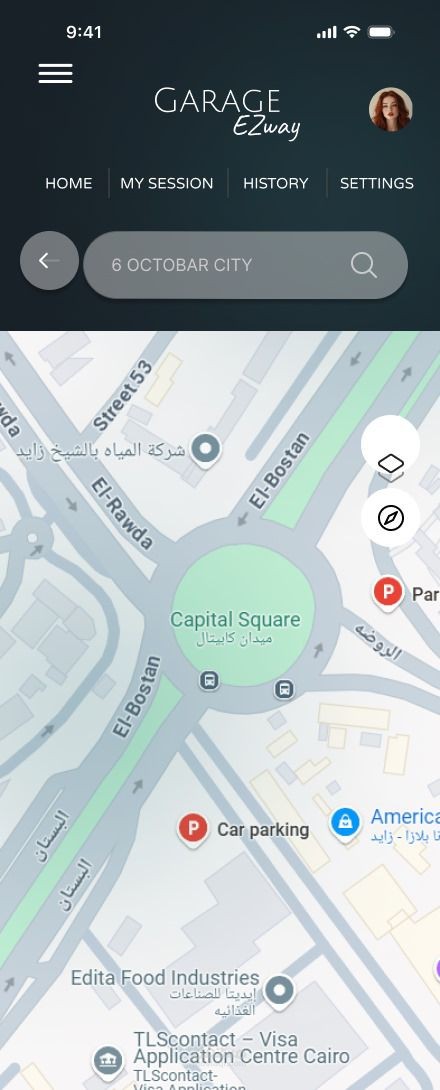This screenshot has width=440, height=1090.
Task: Go to the HOME tab
Action: (69, 184)
